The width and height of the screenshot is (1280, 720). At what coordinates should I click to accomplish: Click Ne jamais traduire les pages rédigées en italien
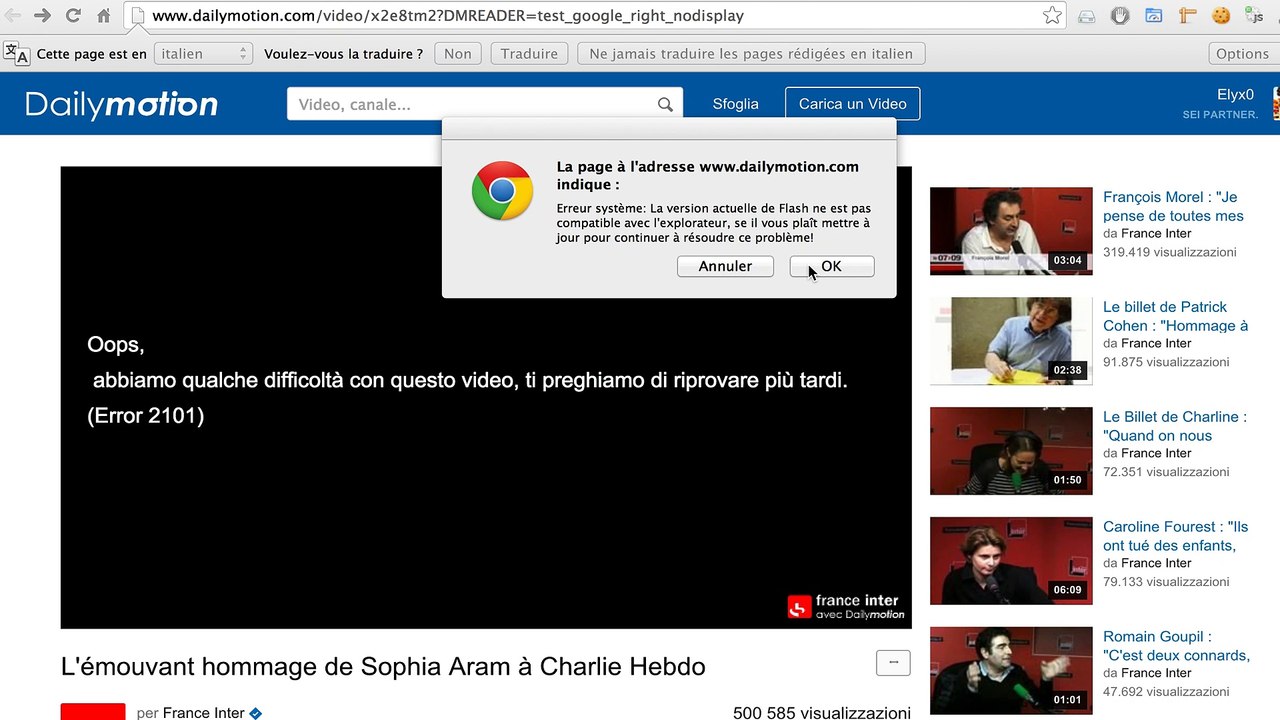click(x=751, y=54)
